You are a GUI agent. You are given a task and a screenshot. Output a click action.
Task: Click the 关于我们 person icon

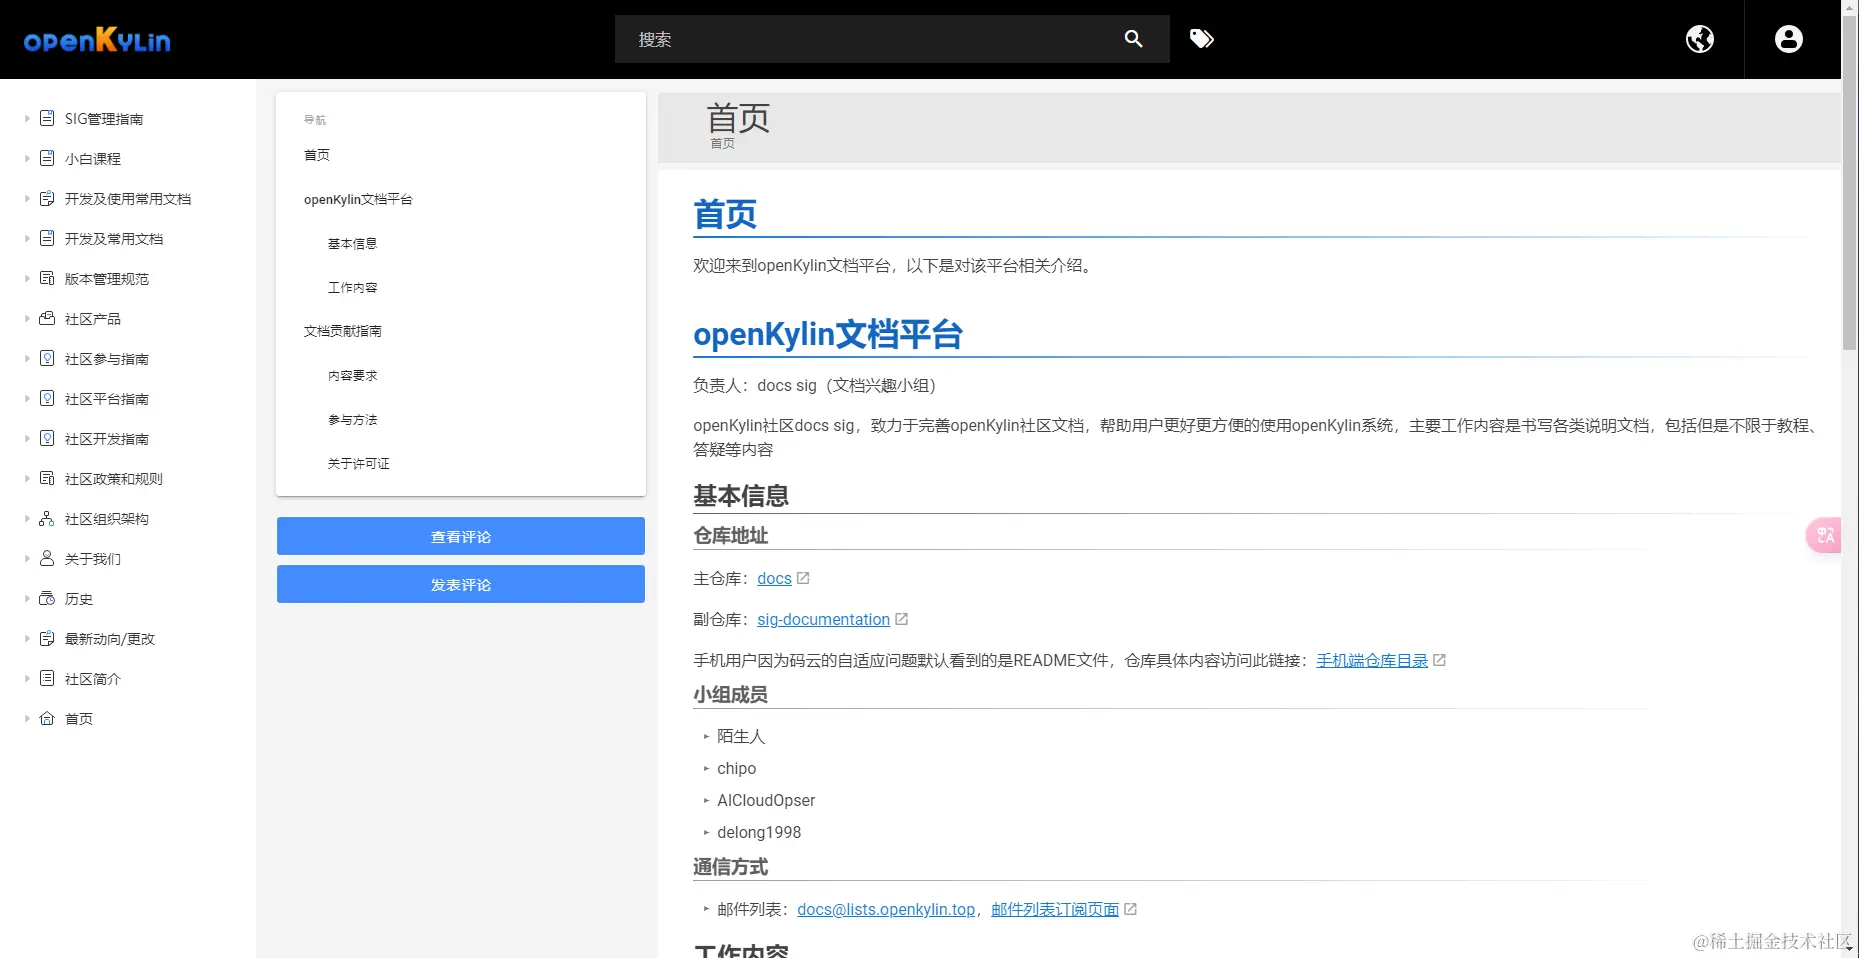point(47,558)
